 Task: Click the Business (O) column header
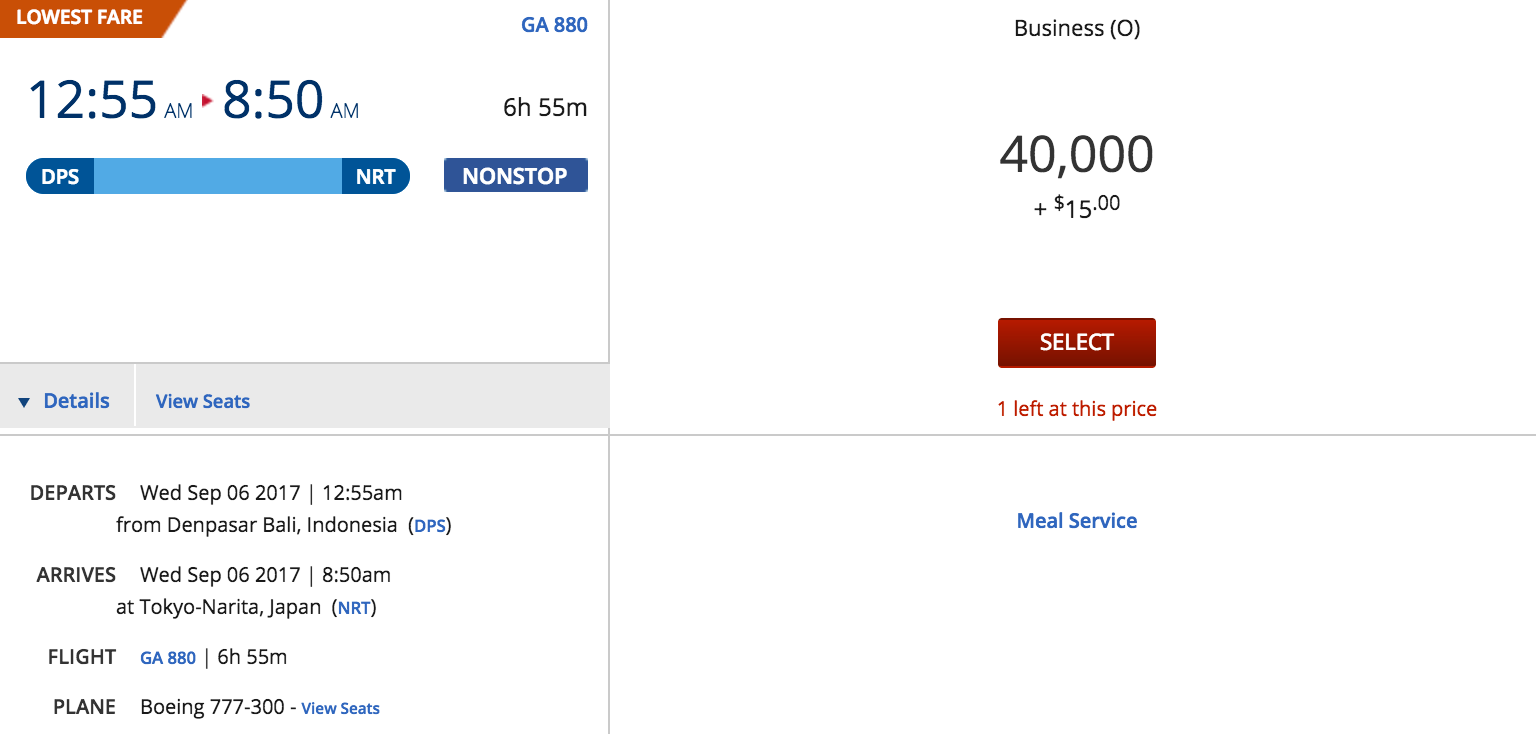[x=1076, y=28]
